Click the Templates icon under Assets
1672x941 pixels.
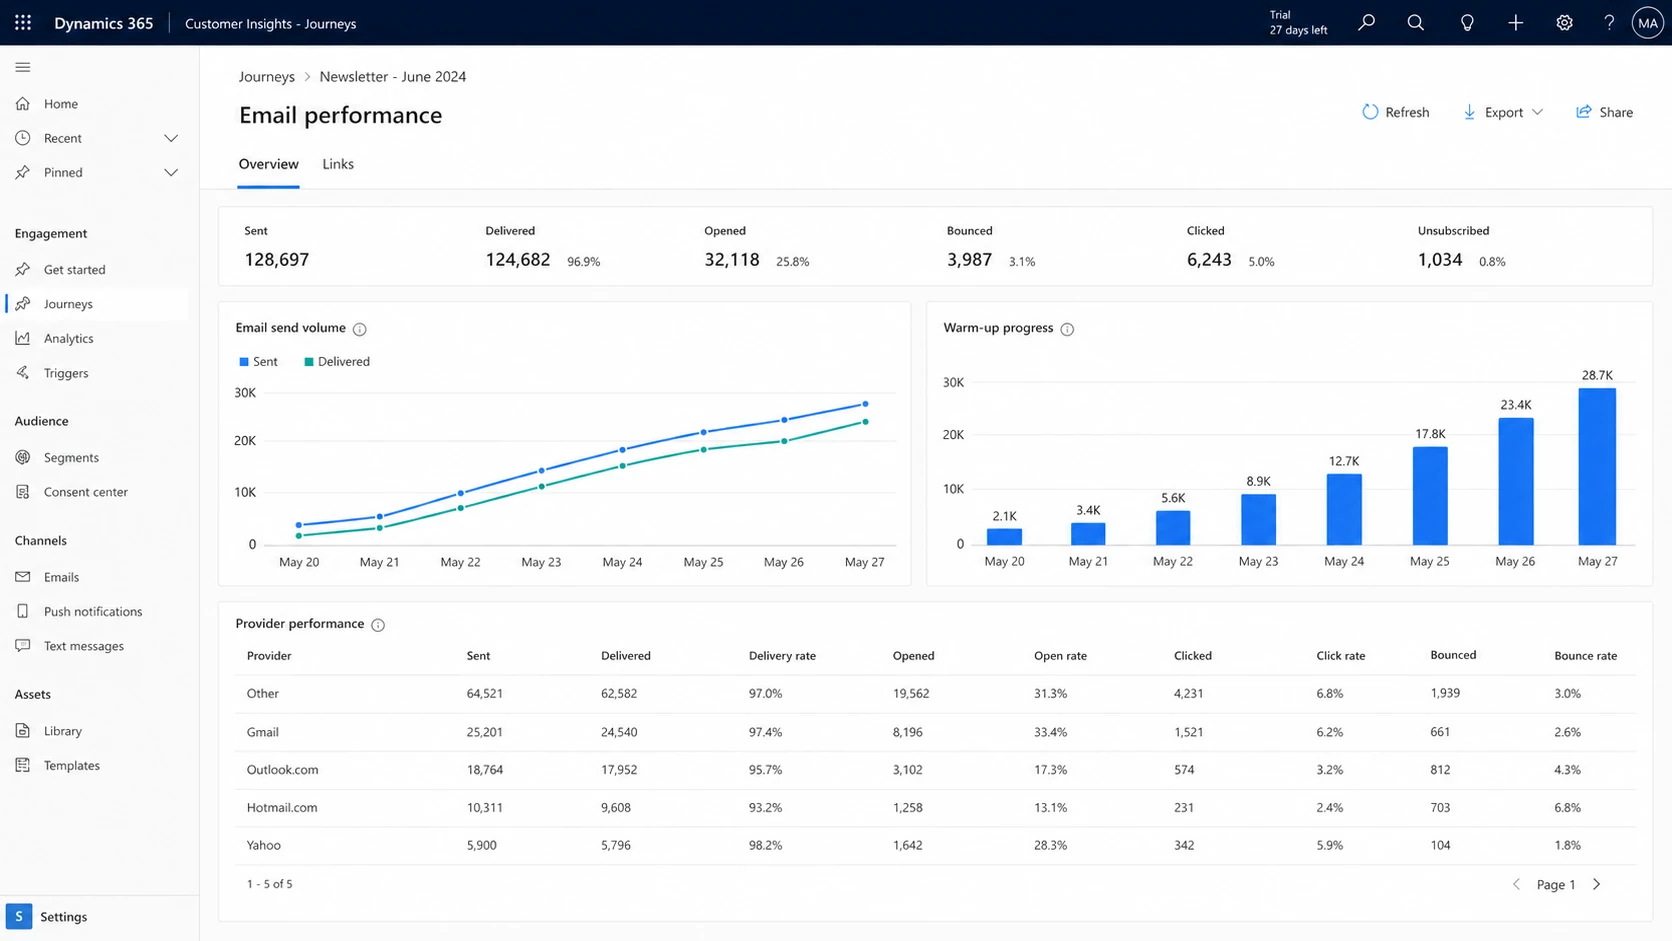(23, 765)
